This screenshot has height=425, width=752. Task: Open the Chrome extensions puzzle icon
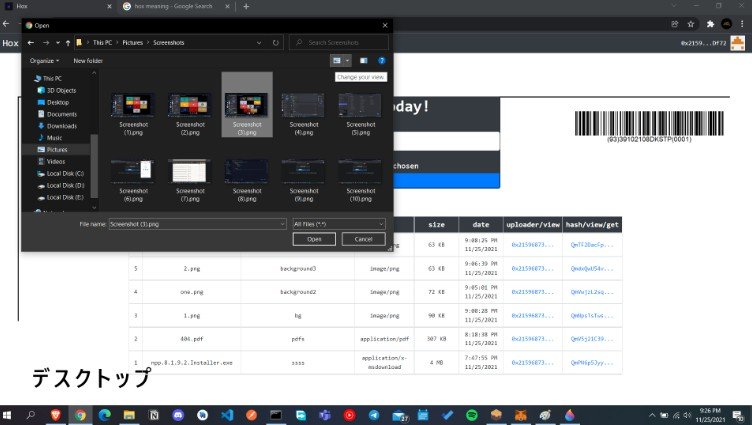(710, 24)
